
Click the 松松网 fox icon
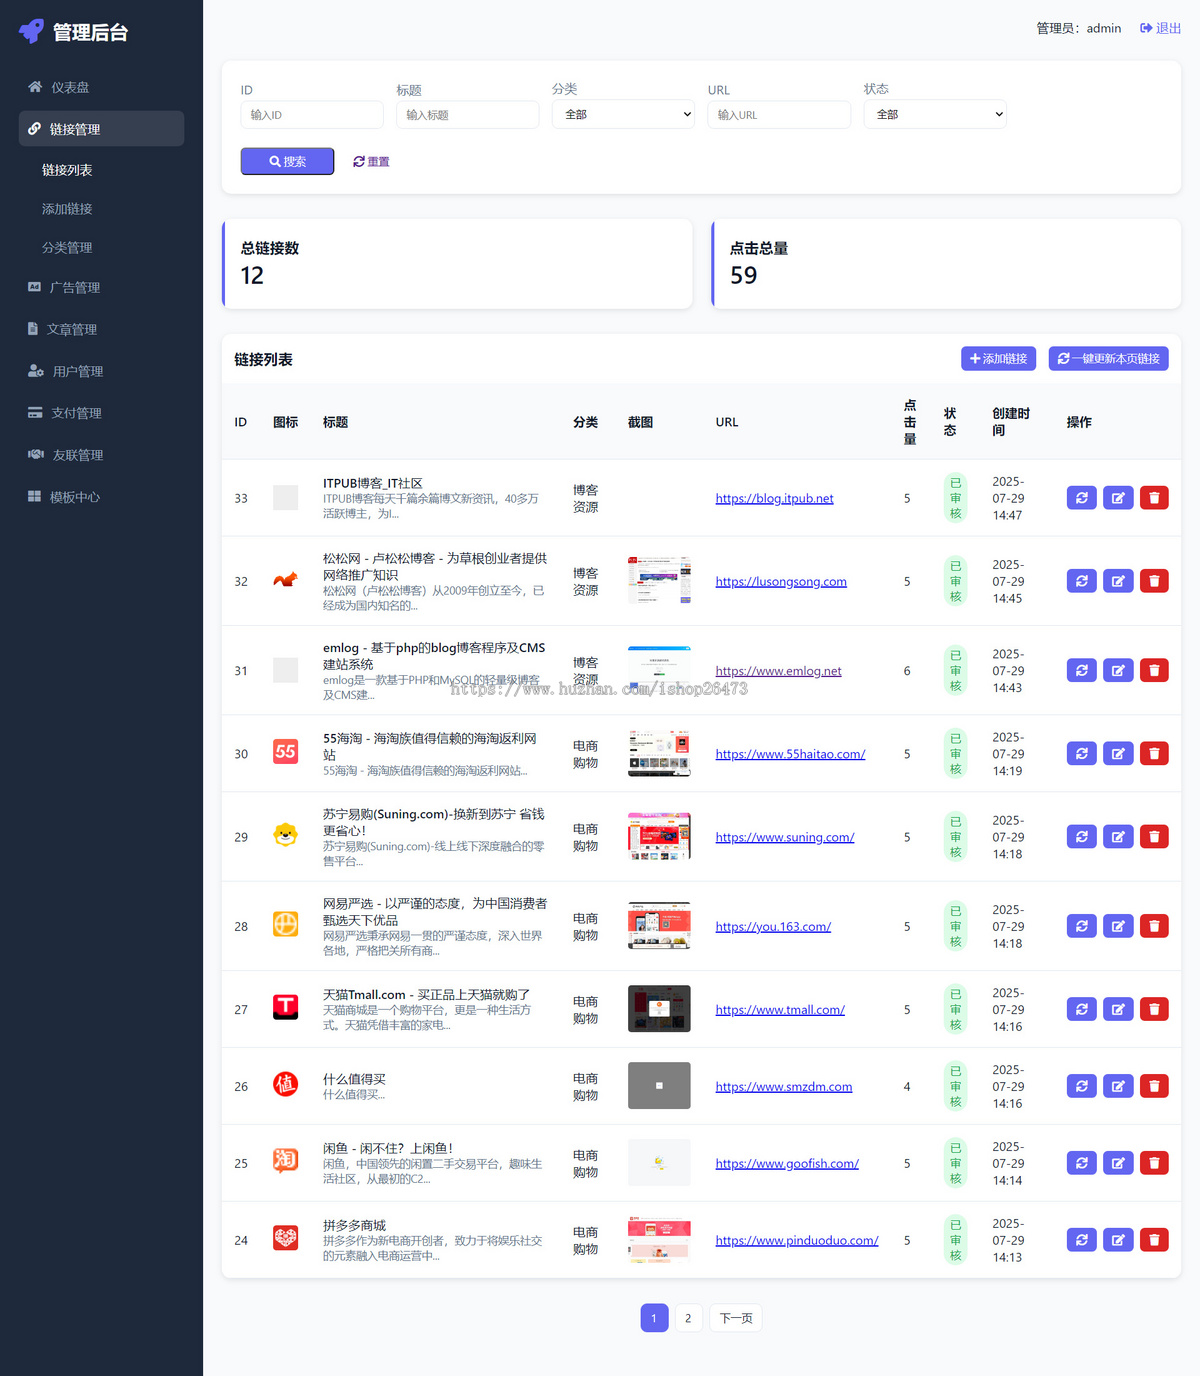coord(286,579)
